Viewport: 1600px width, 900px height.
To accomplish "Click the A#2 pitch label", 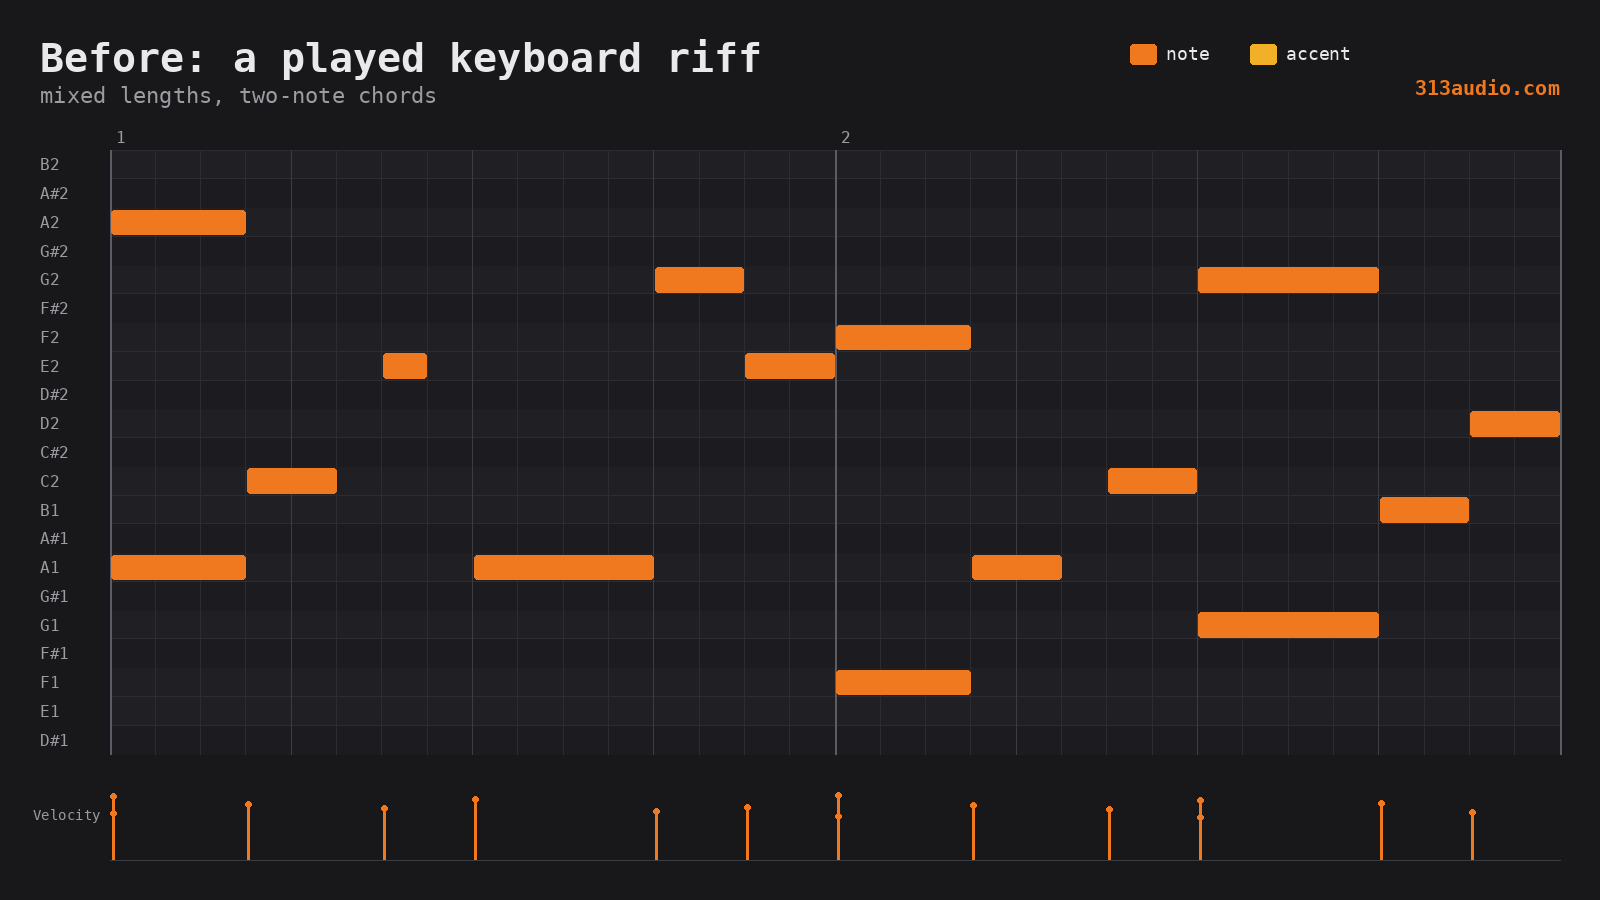I will tap(54, 193).
